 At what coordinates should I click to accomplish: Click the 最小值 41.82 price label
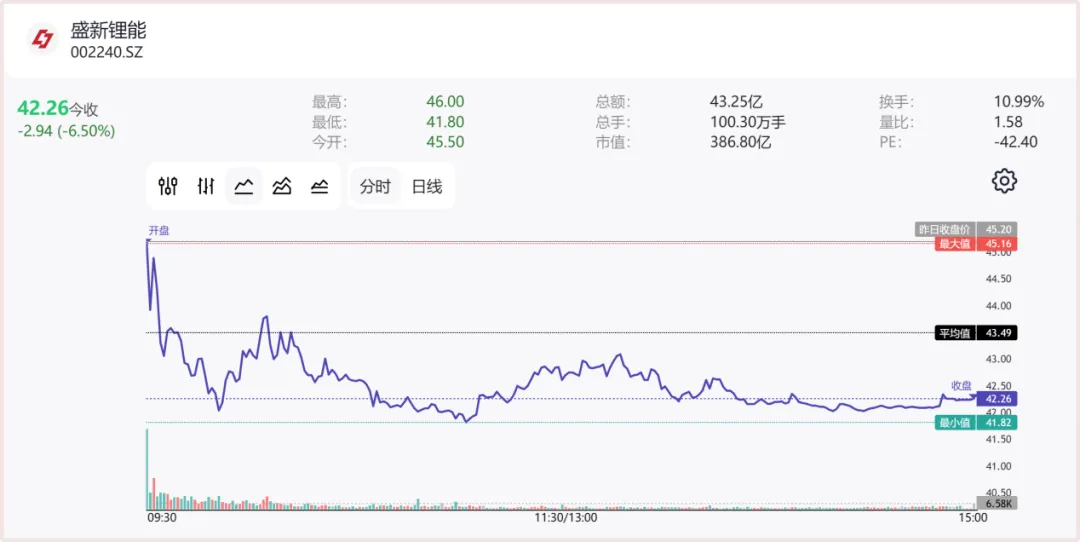[976, 423]
